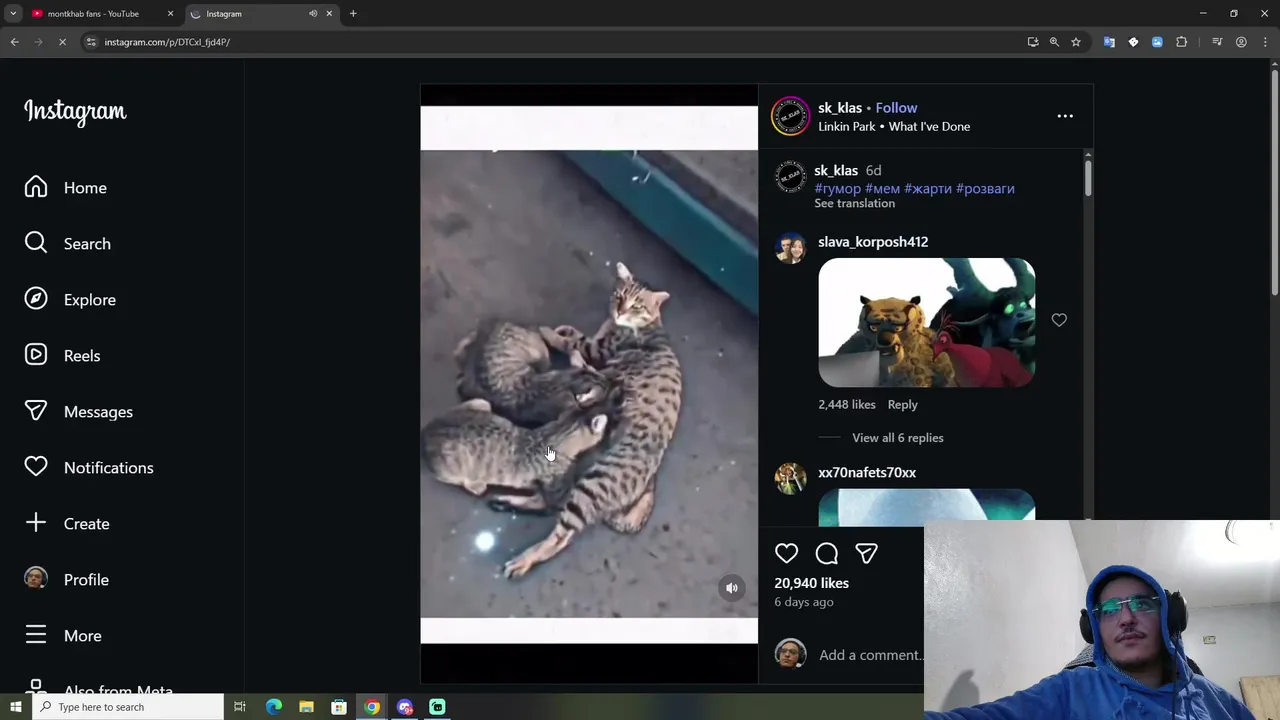1280x720 pixels.
Task: Open the post options three-dot menu
Action: click(x=1065, y=116)
